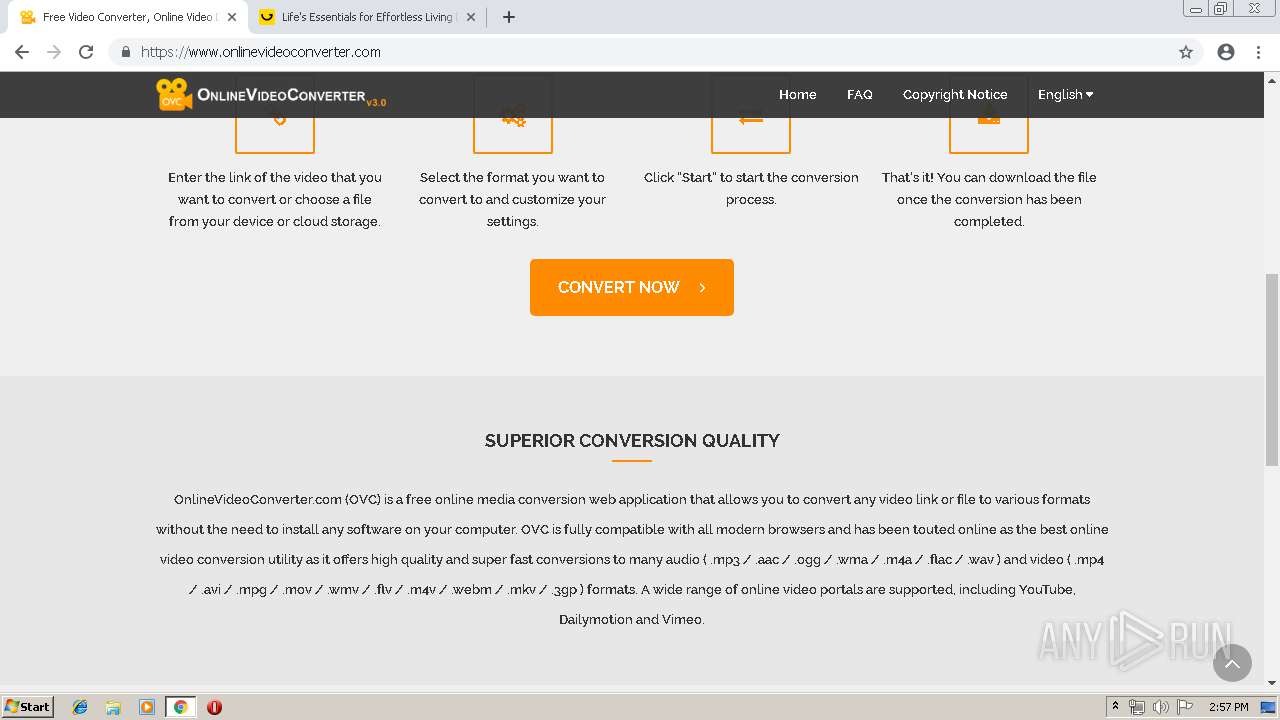Click the show desktop button in taskbar
Screen dimensions: 1280x720
pyautogui.click(x=1269, y=707)
